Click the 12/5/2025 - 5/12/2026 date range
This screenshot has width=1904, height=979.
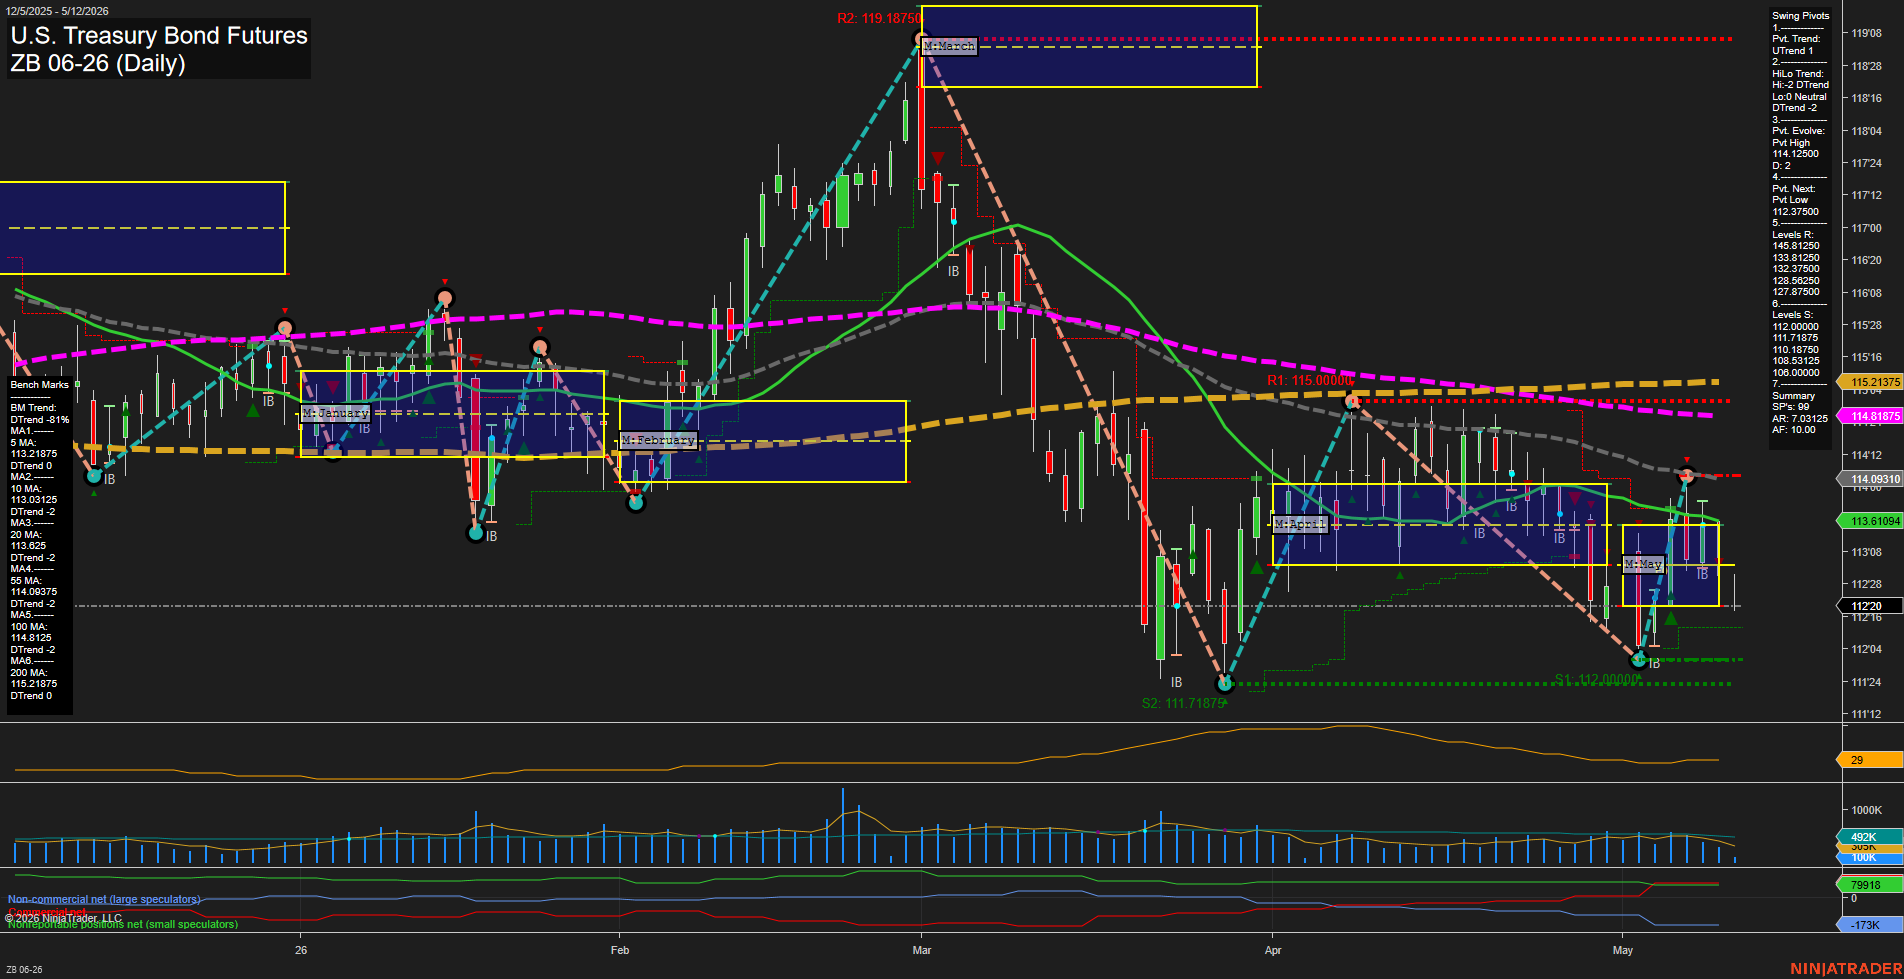57,11
